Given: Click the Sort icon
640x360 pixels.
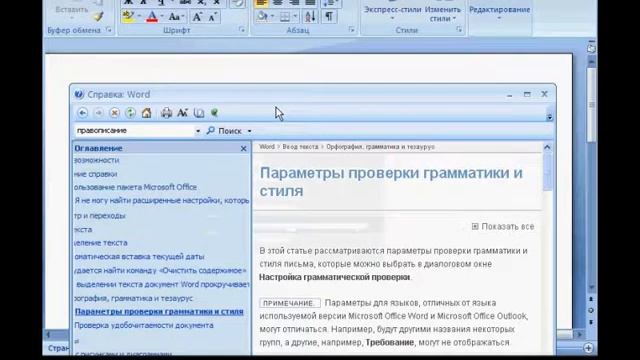Looking at the screenshot, I should coord(310,17).
